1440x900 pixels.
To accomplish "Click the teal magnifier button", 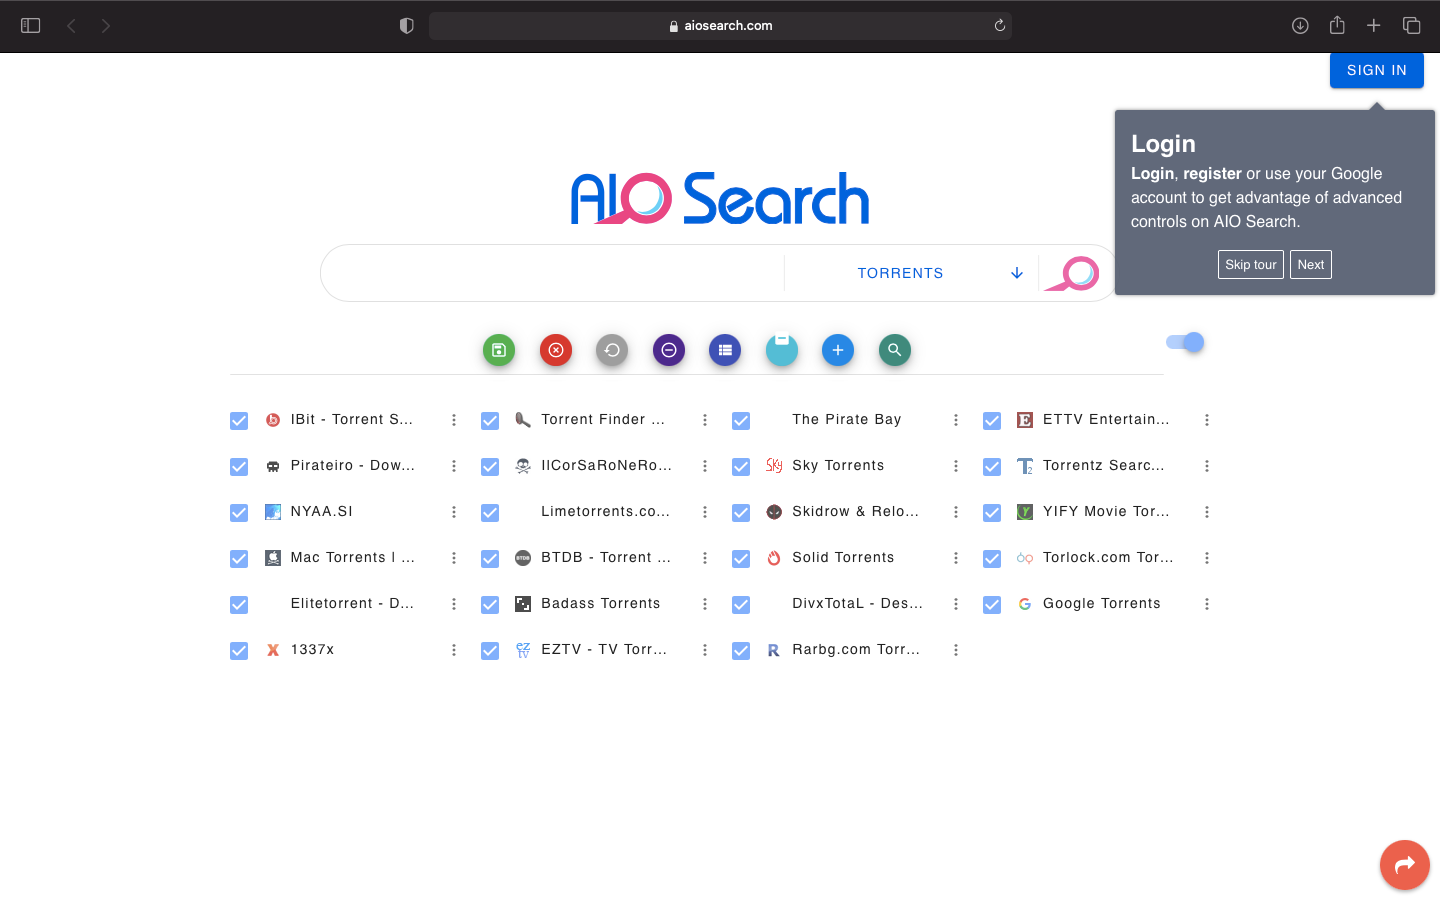I will [895, 350].
